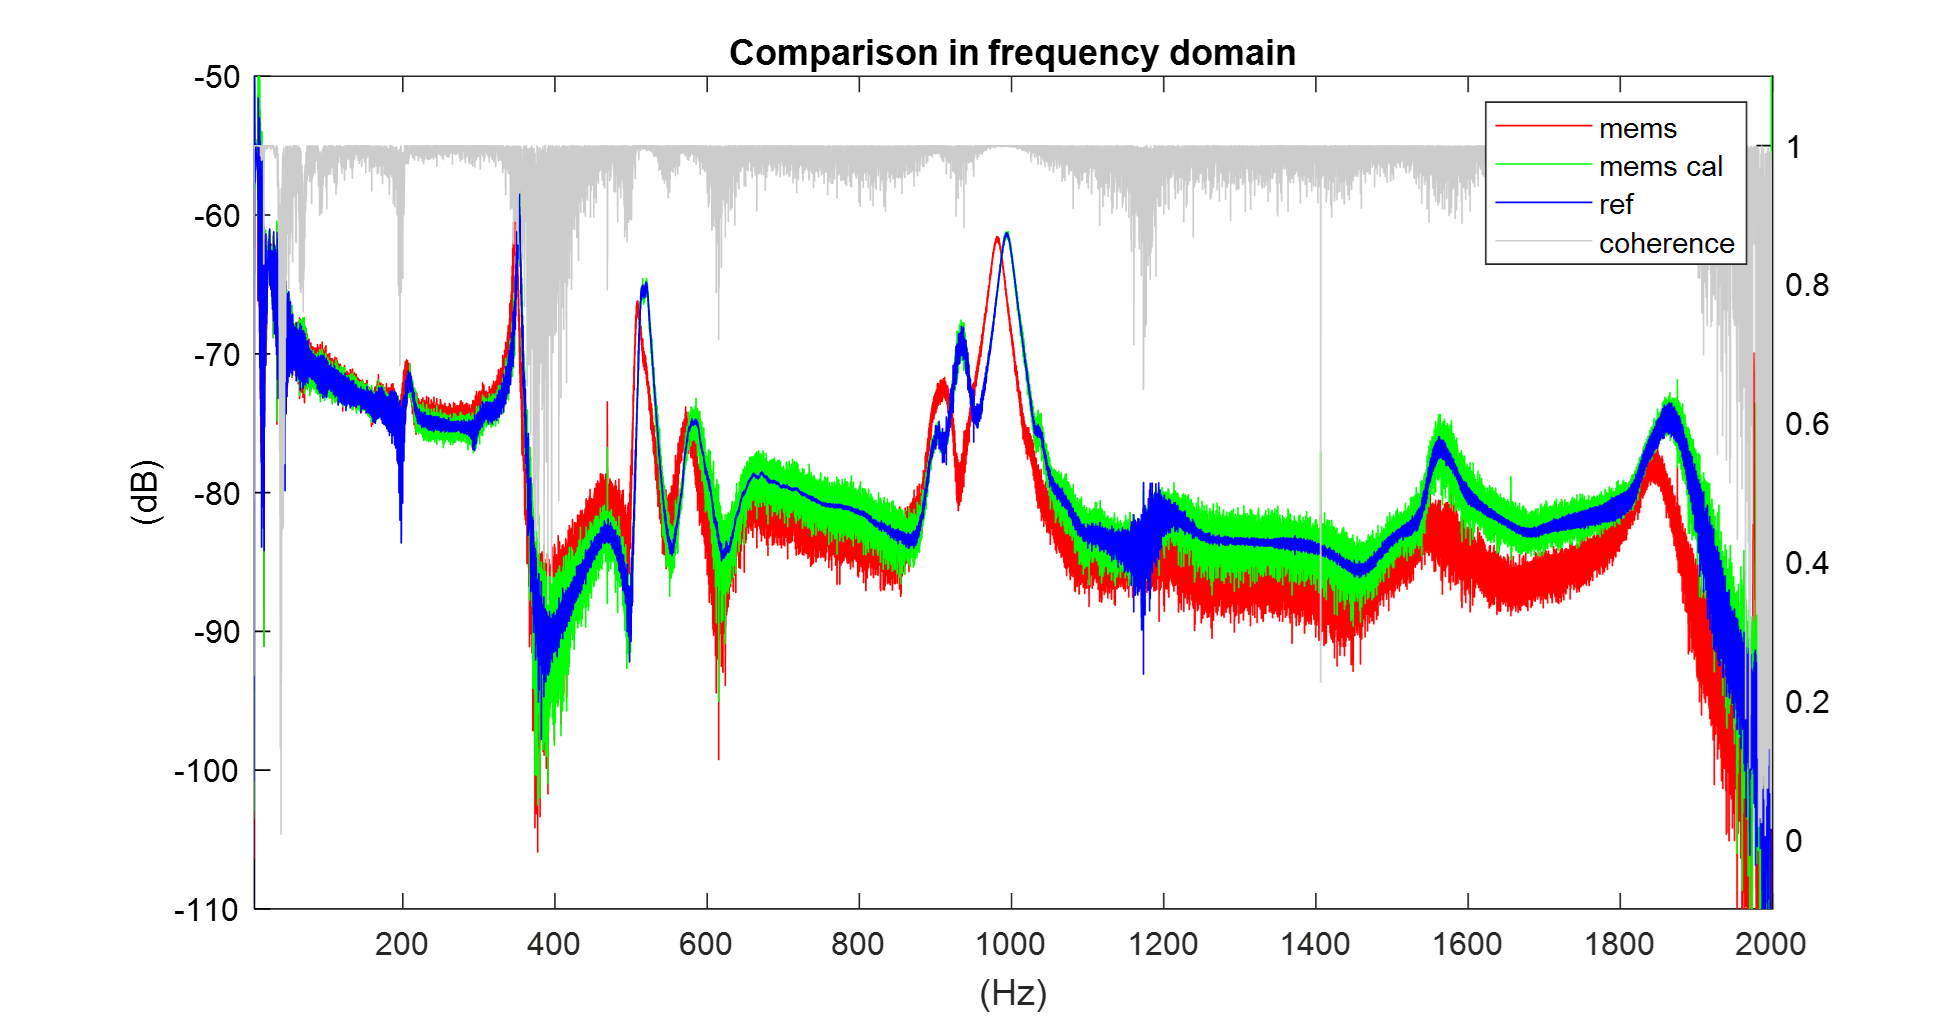Select the 1400 tick label on x-axis
The image size is (1958, 1020).
1315,944
